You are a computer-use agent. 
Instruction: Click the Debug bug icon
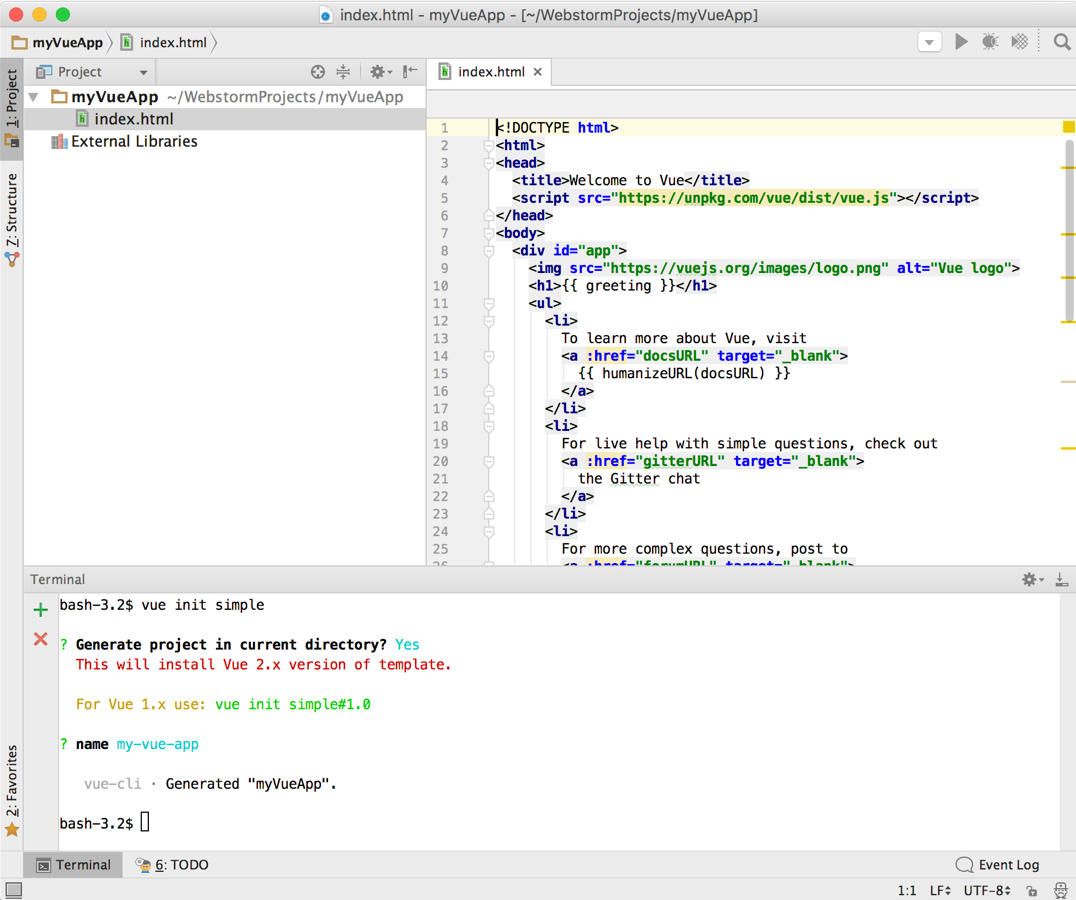coord(990,42)
